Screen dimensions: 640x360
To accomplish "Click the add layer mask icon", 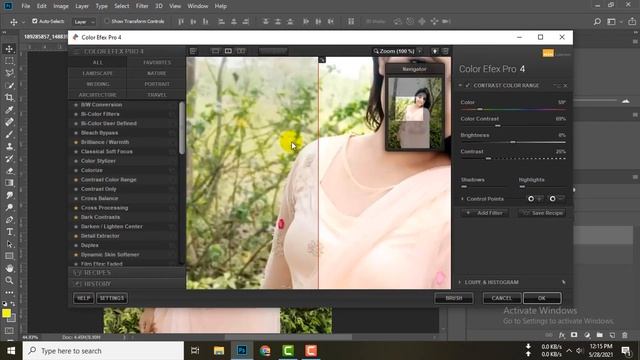I will point(574,335).
